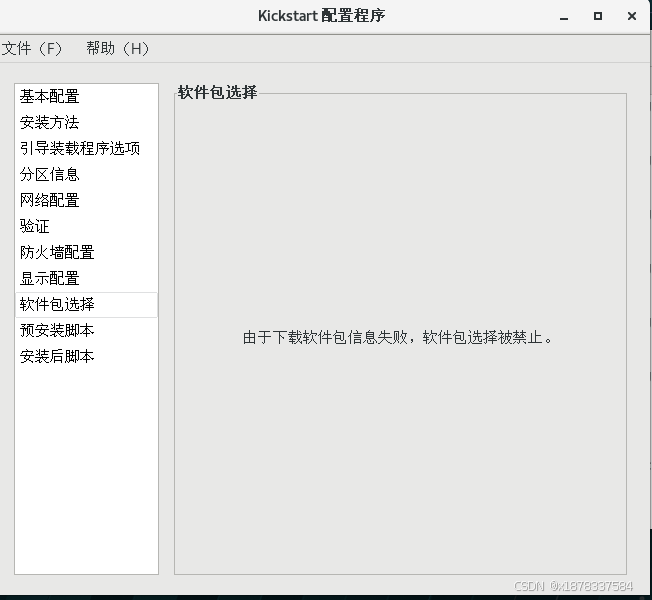Screen dimensions: 652x600
Task: Maximize the Kickstart window
Action: tap(598, 16)
